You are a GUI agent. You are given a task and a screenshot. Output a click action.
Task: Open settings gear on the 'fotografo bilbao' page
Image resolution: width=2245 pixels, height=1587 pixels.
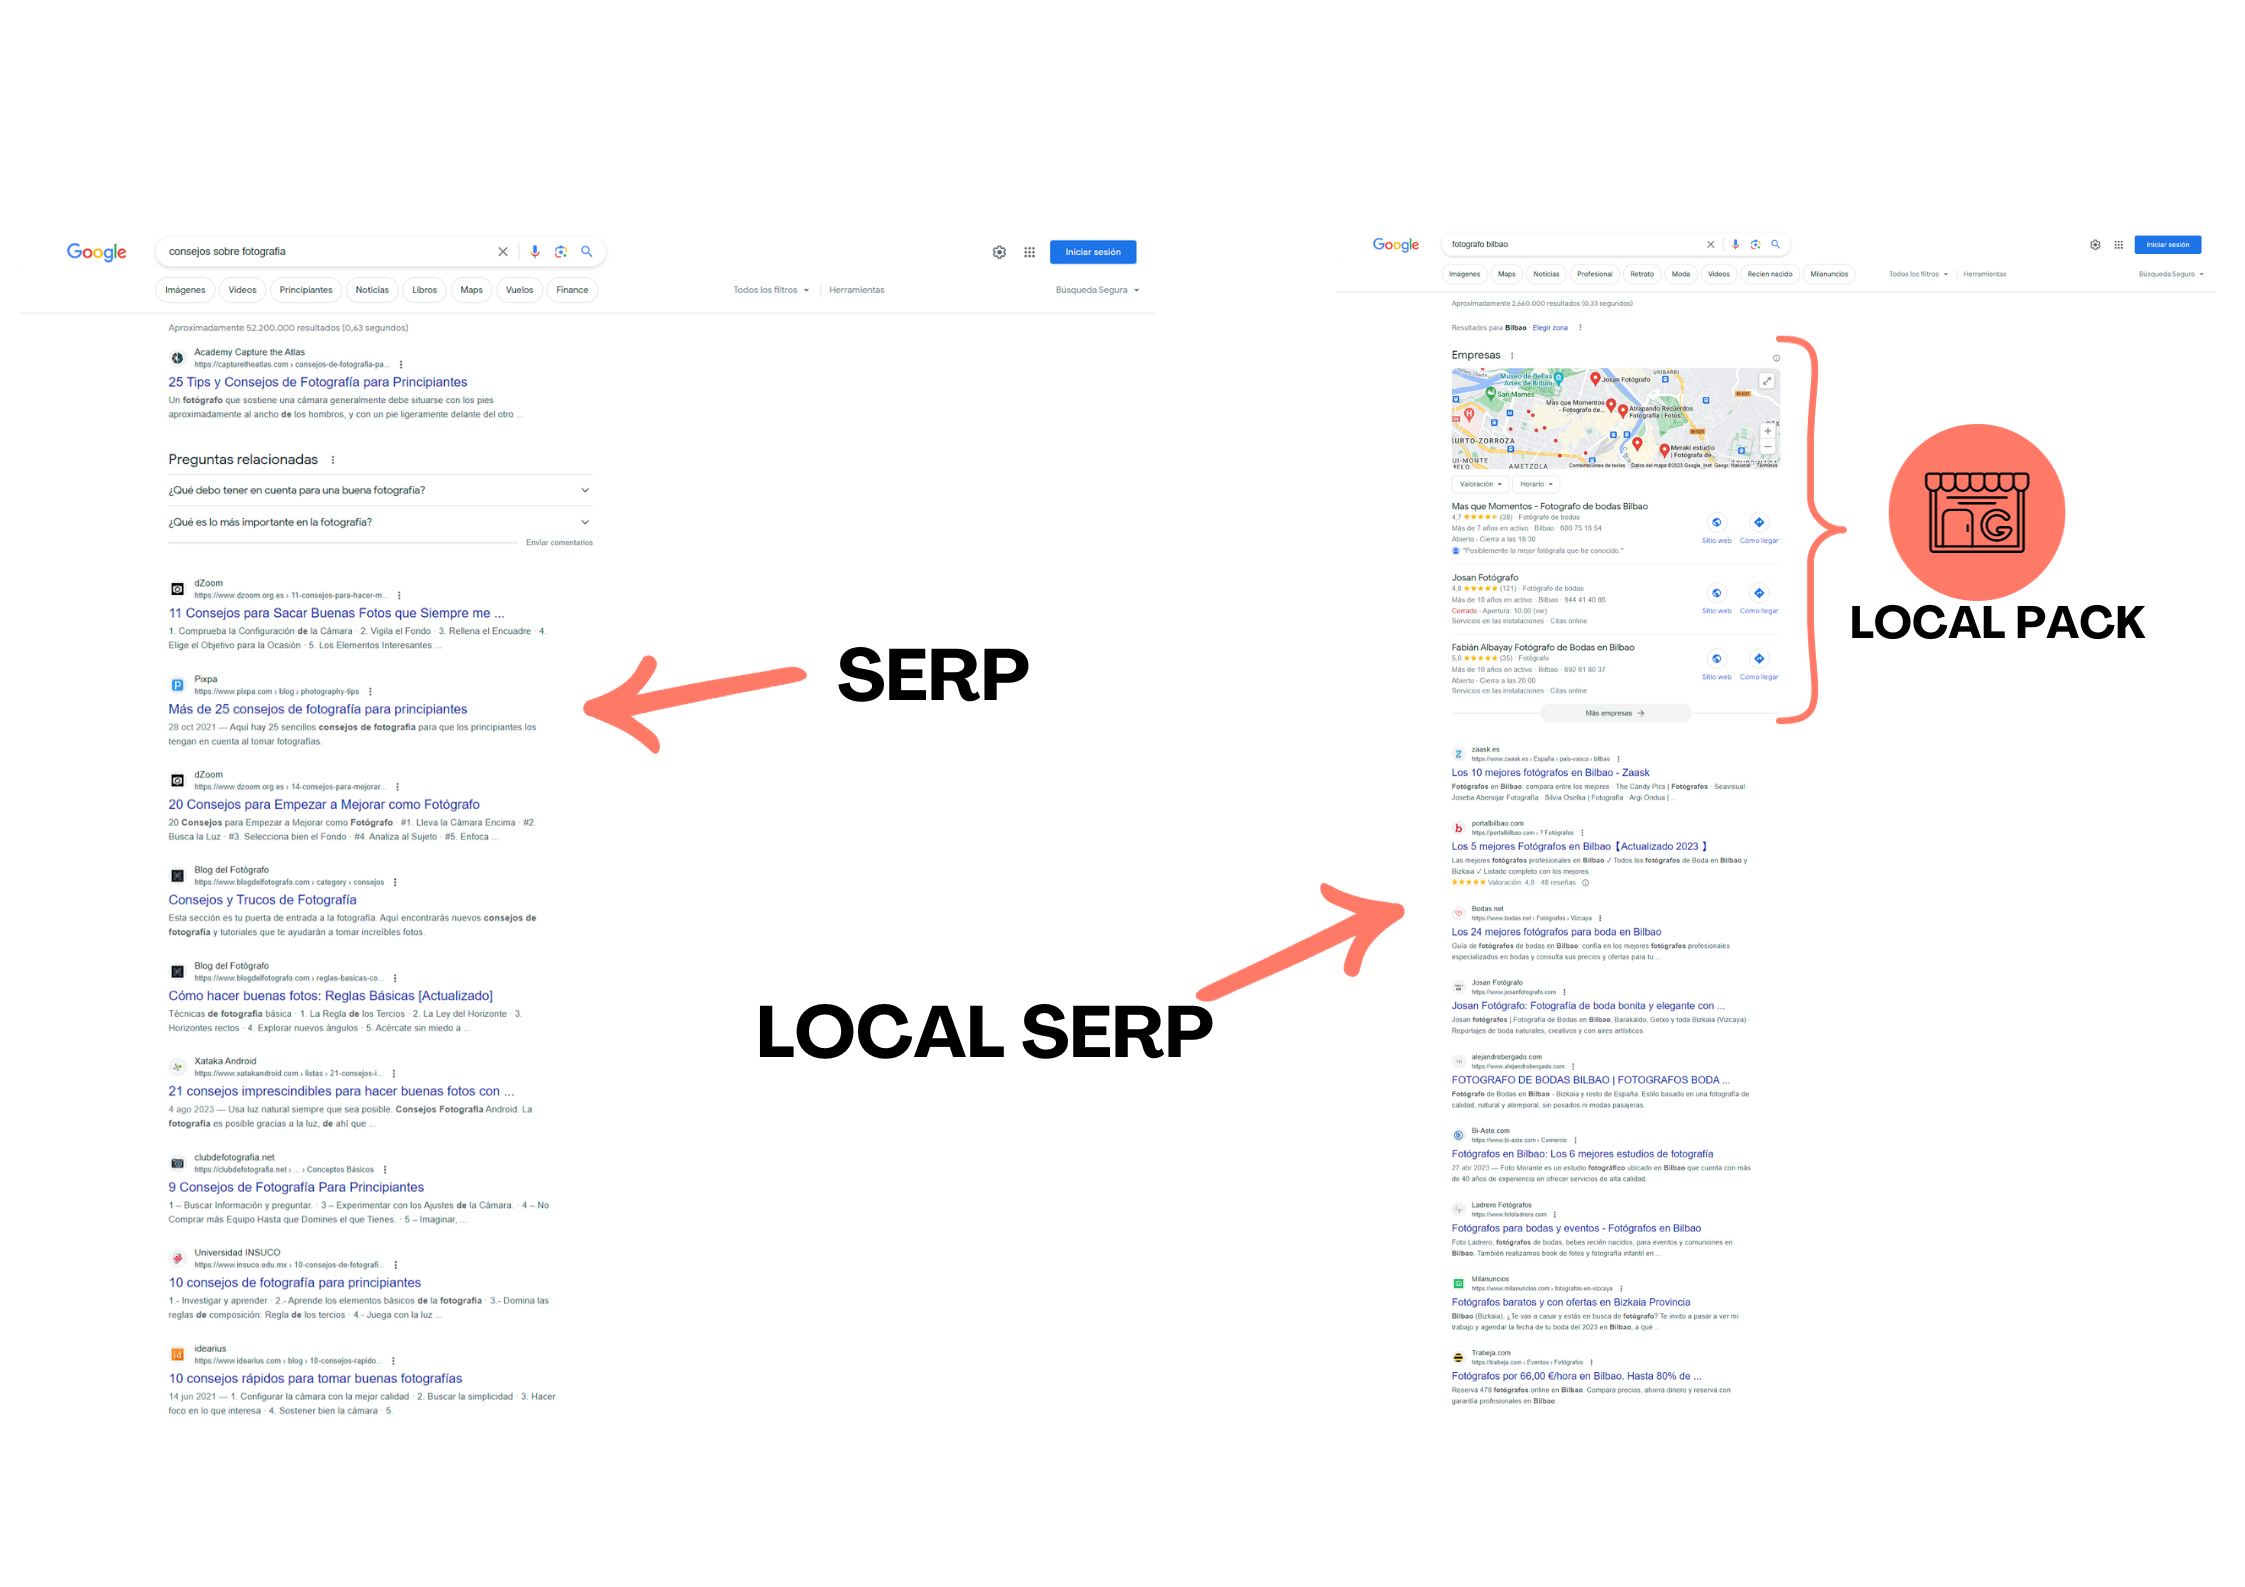click(x=2095, y=245)
